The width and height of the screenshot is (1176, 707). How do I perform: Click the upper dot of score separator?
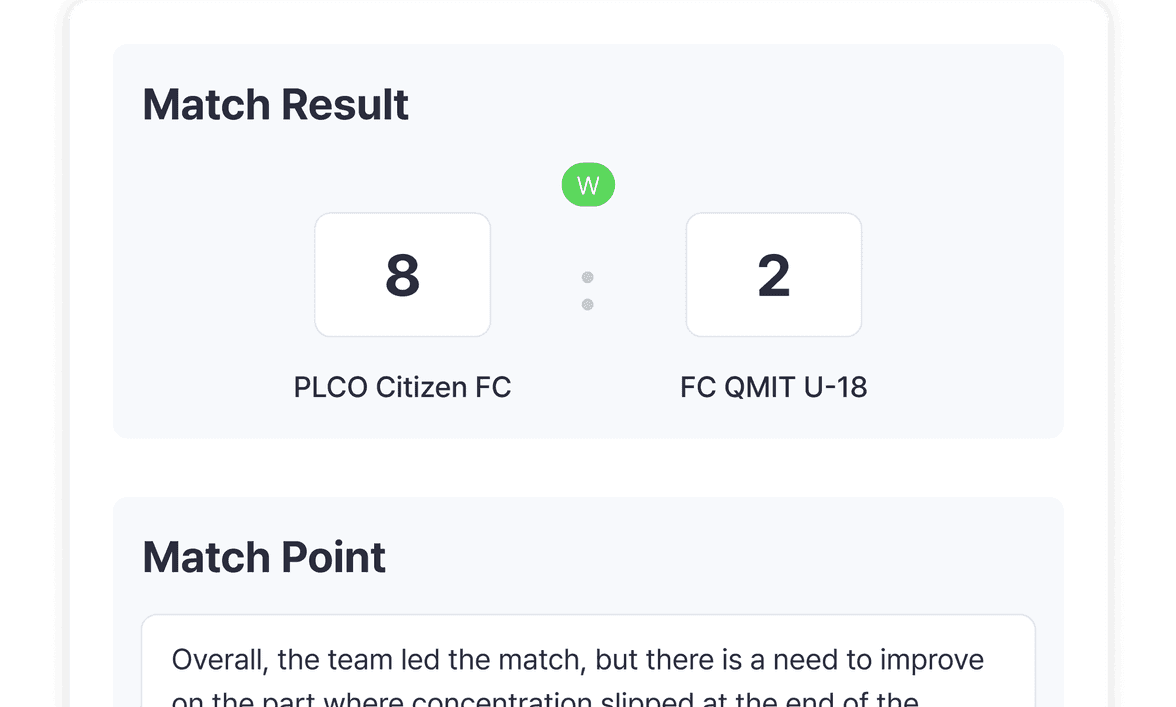click(x=588, y=277)
